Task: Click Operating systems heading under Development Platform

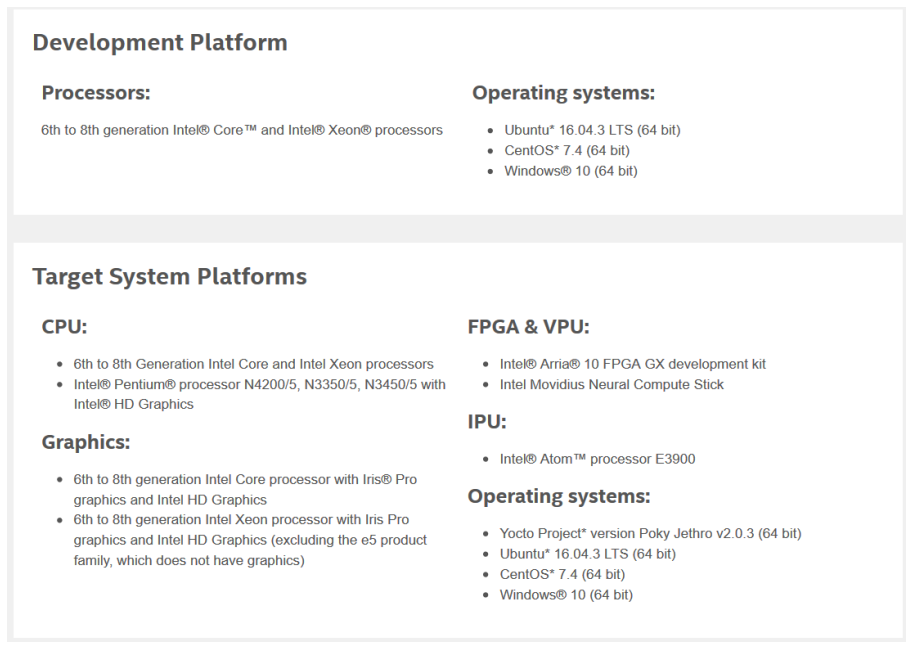Action: [x=563, y=93]
